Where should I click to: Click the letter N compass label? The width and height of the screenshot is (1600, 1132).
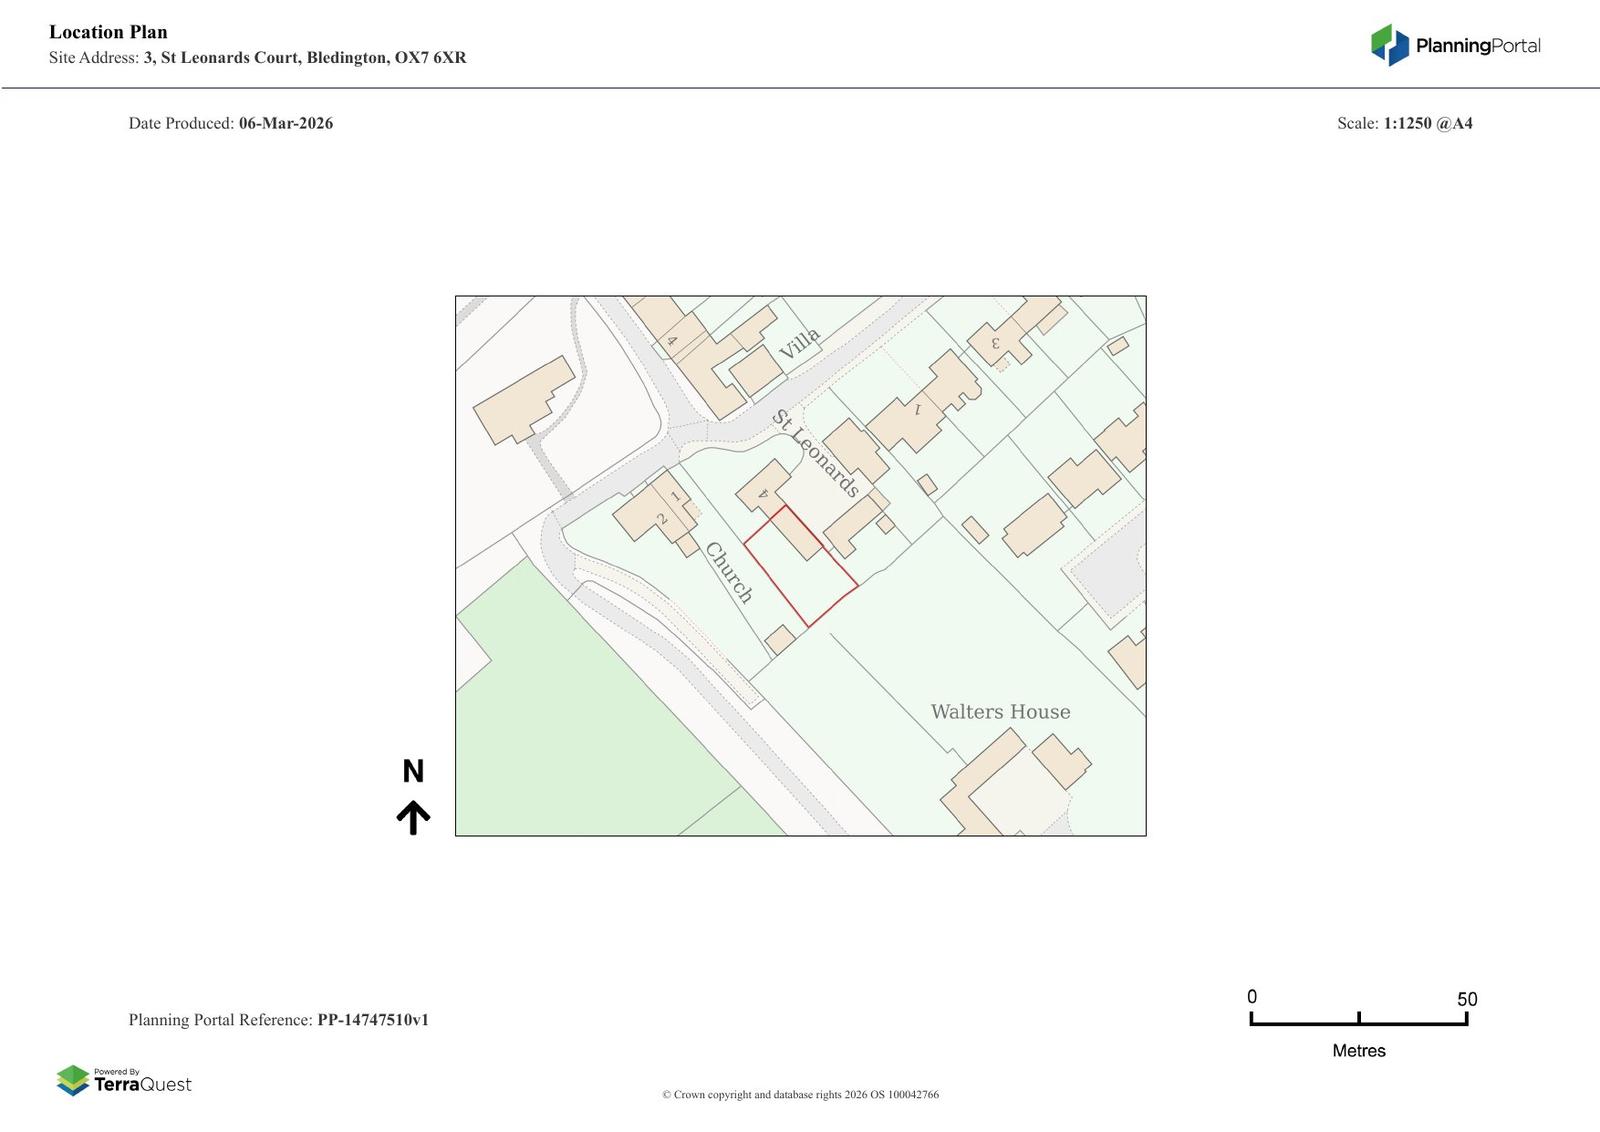[413, 771]
